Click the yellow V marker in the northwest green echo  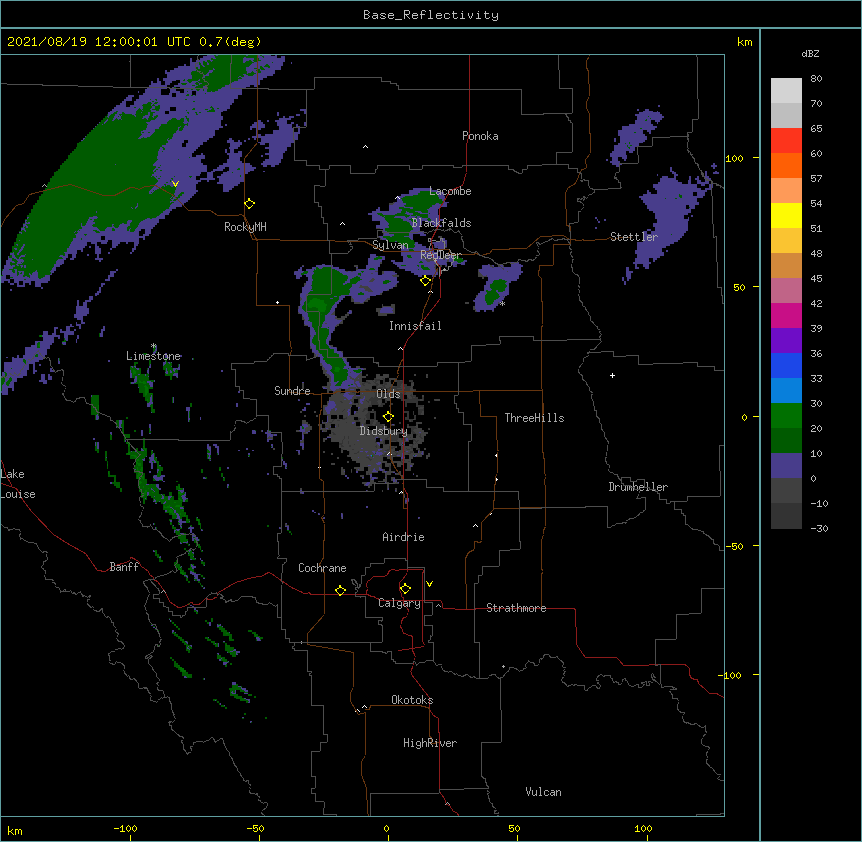pos(175,184)
